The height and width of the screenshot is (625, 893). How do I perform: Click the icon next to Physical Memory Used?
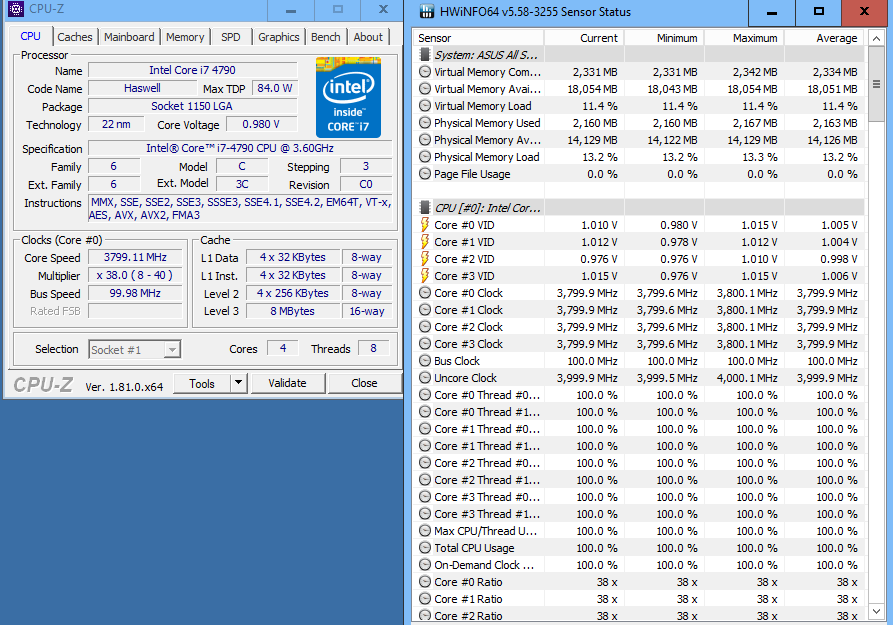click(425, 122)
